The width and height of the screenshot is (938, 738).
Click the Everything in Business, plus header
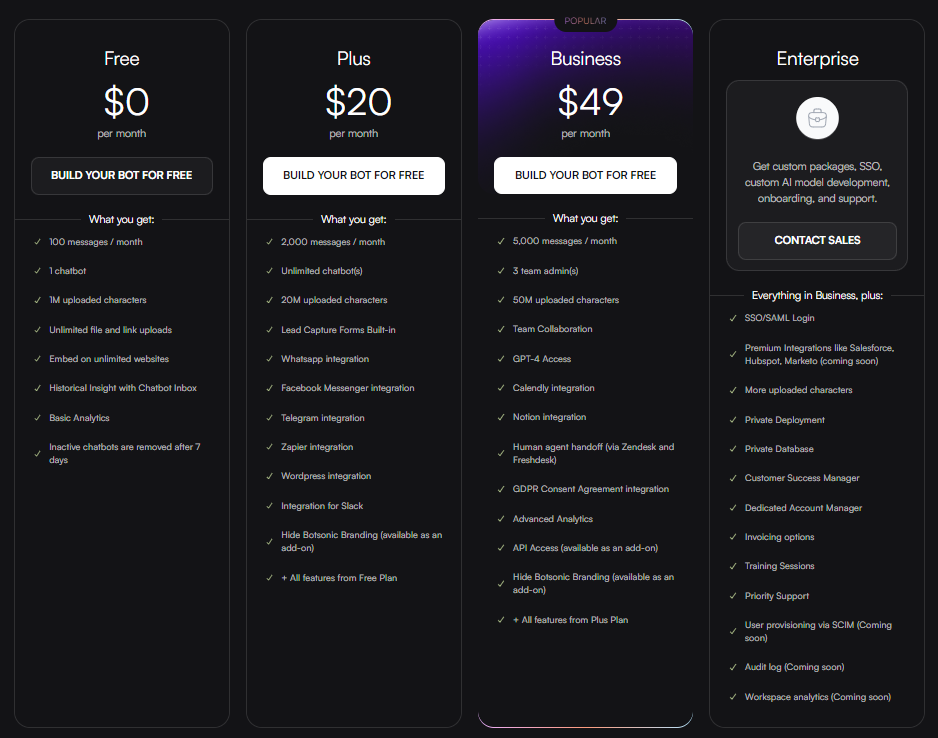817,294
